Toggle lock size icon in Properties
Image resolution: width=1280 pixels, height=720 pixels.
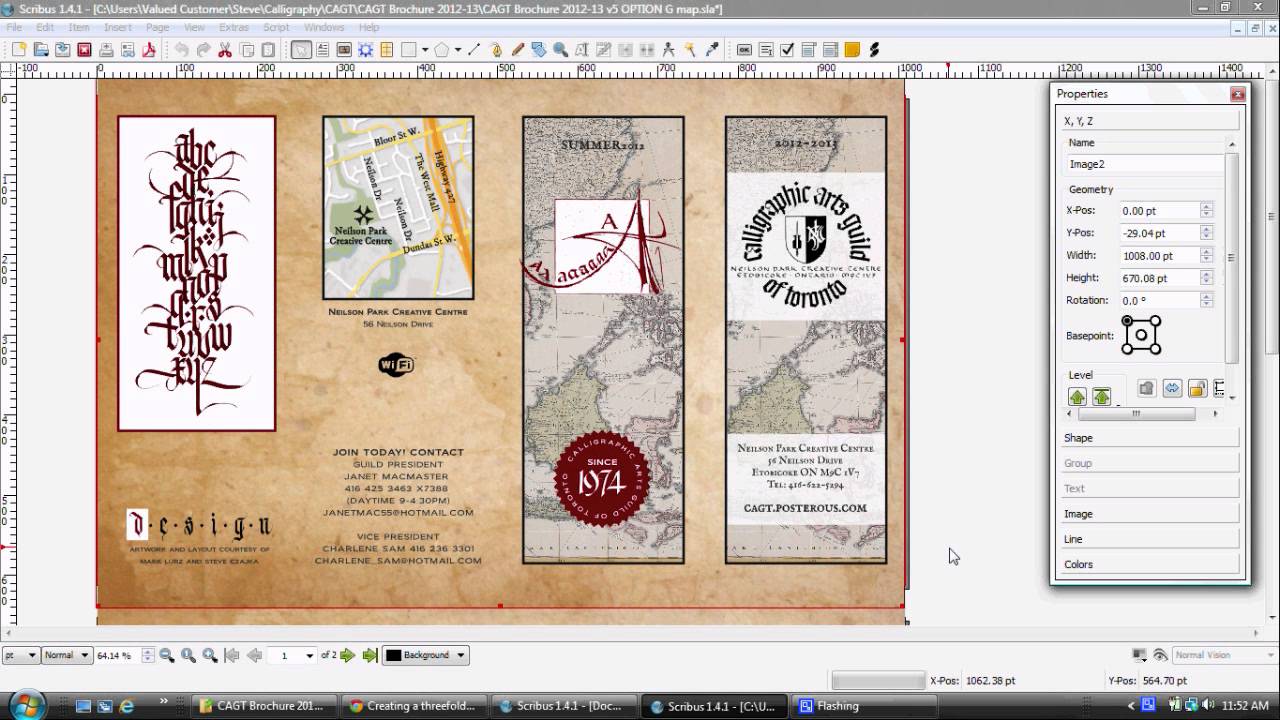pyautogui.click(x=1219, y=388)
